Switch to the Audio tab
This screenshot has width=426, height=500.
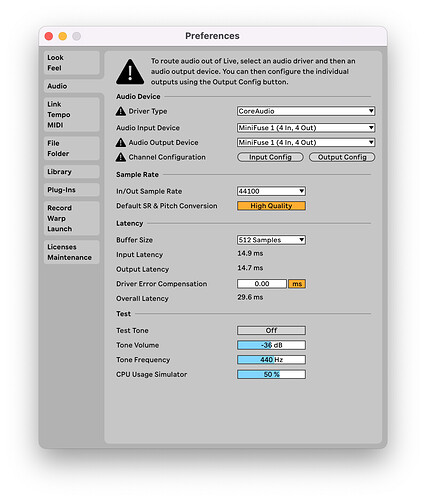point(73,86)
